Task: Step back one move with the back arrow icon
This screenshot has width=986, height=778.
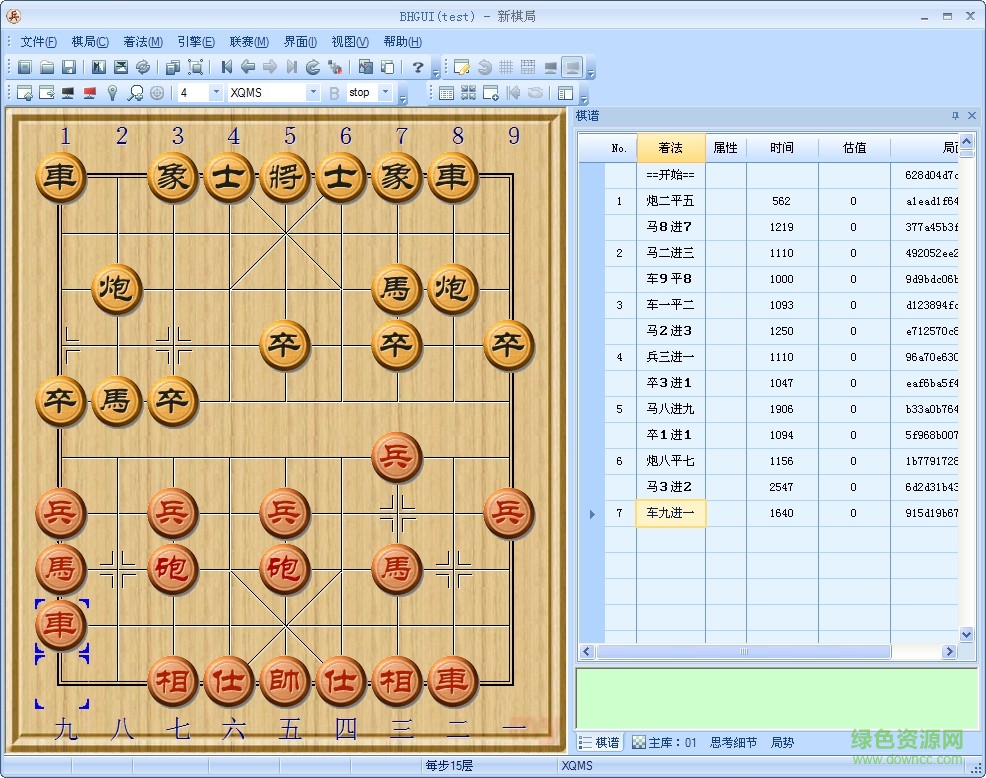Action: coord(247,67)
